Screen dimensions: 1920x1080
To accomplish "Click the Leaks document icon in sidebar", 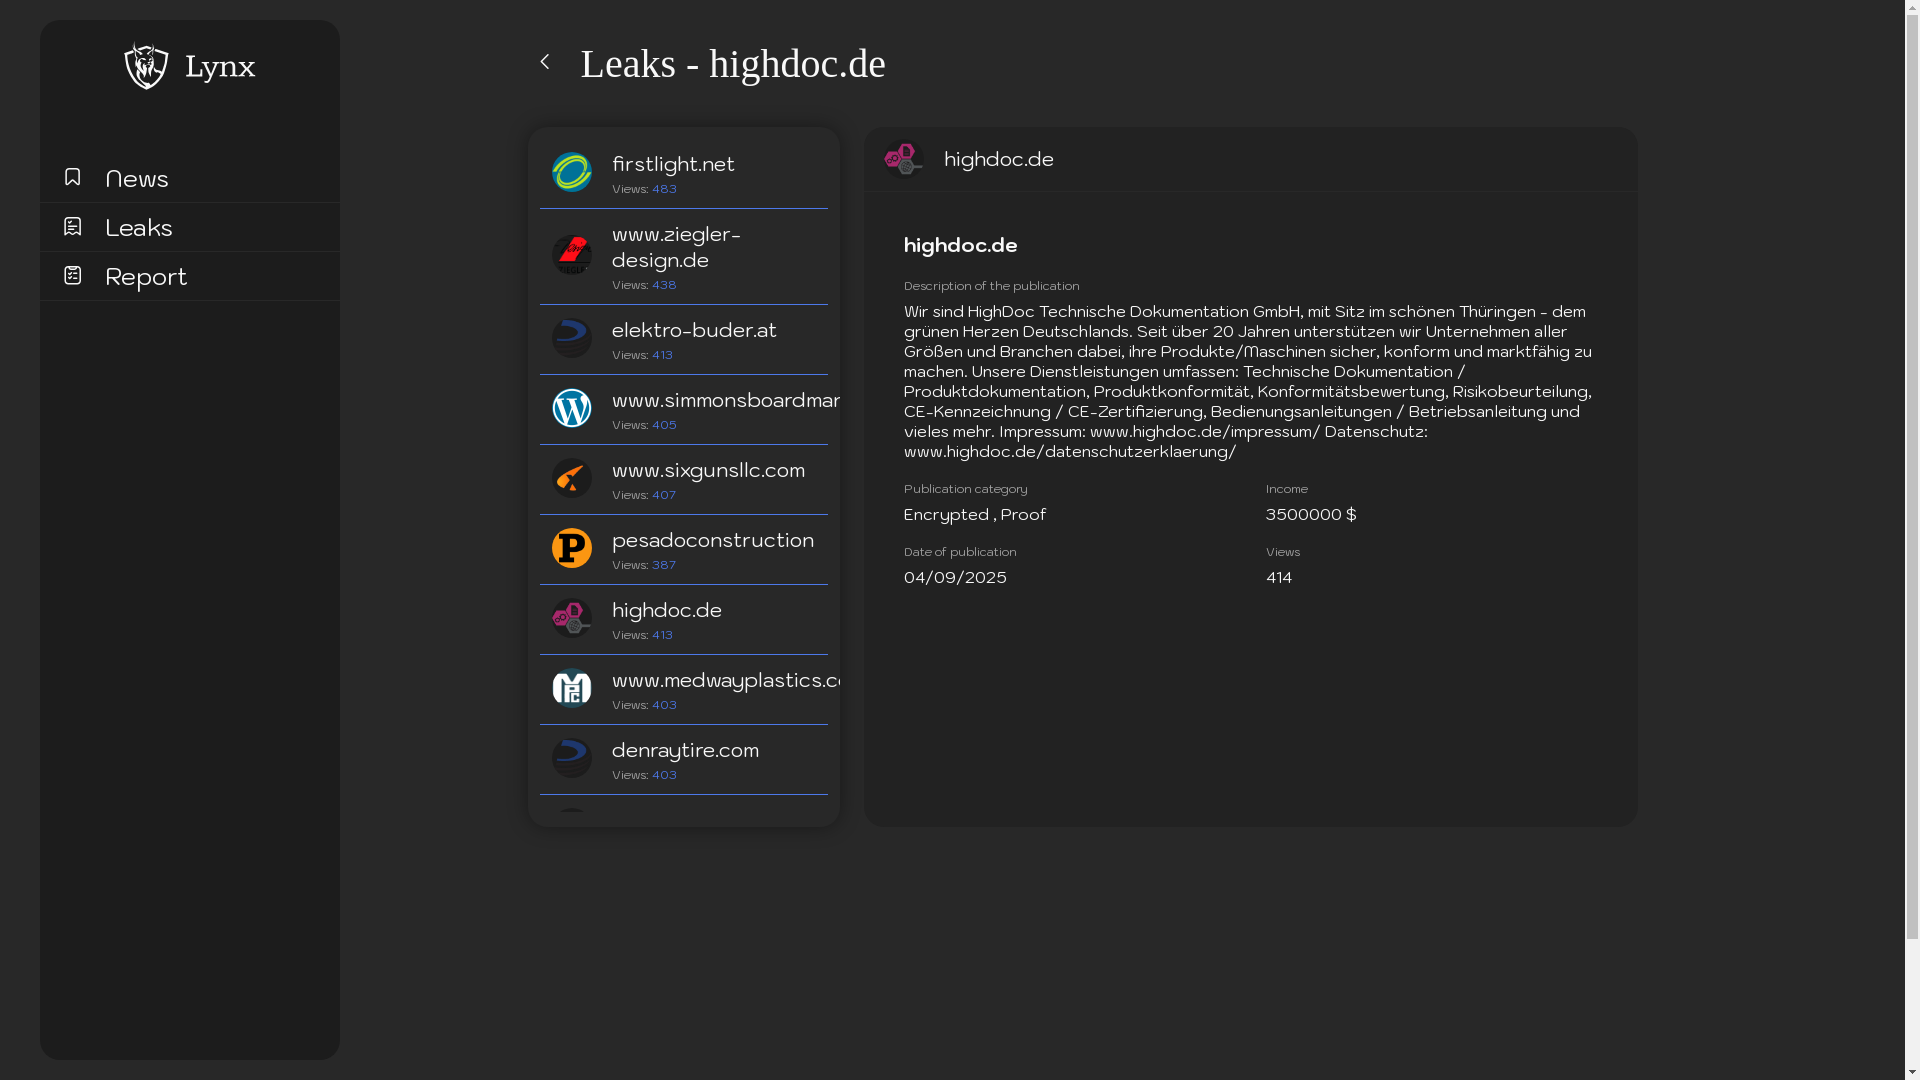I will click(x=72, y=227).
